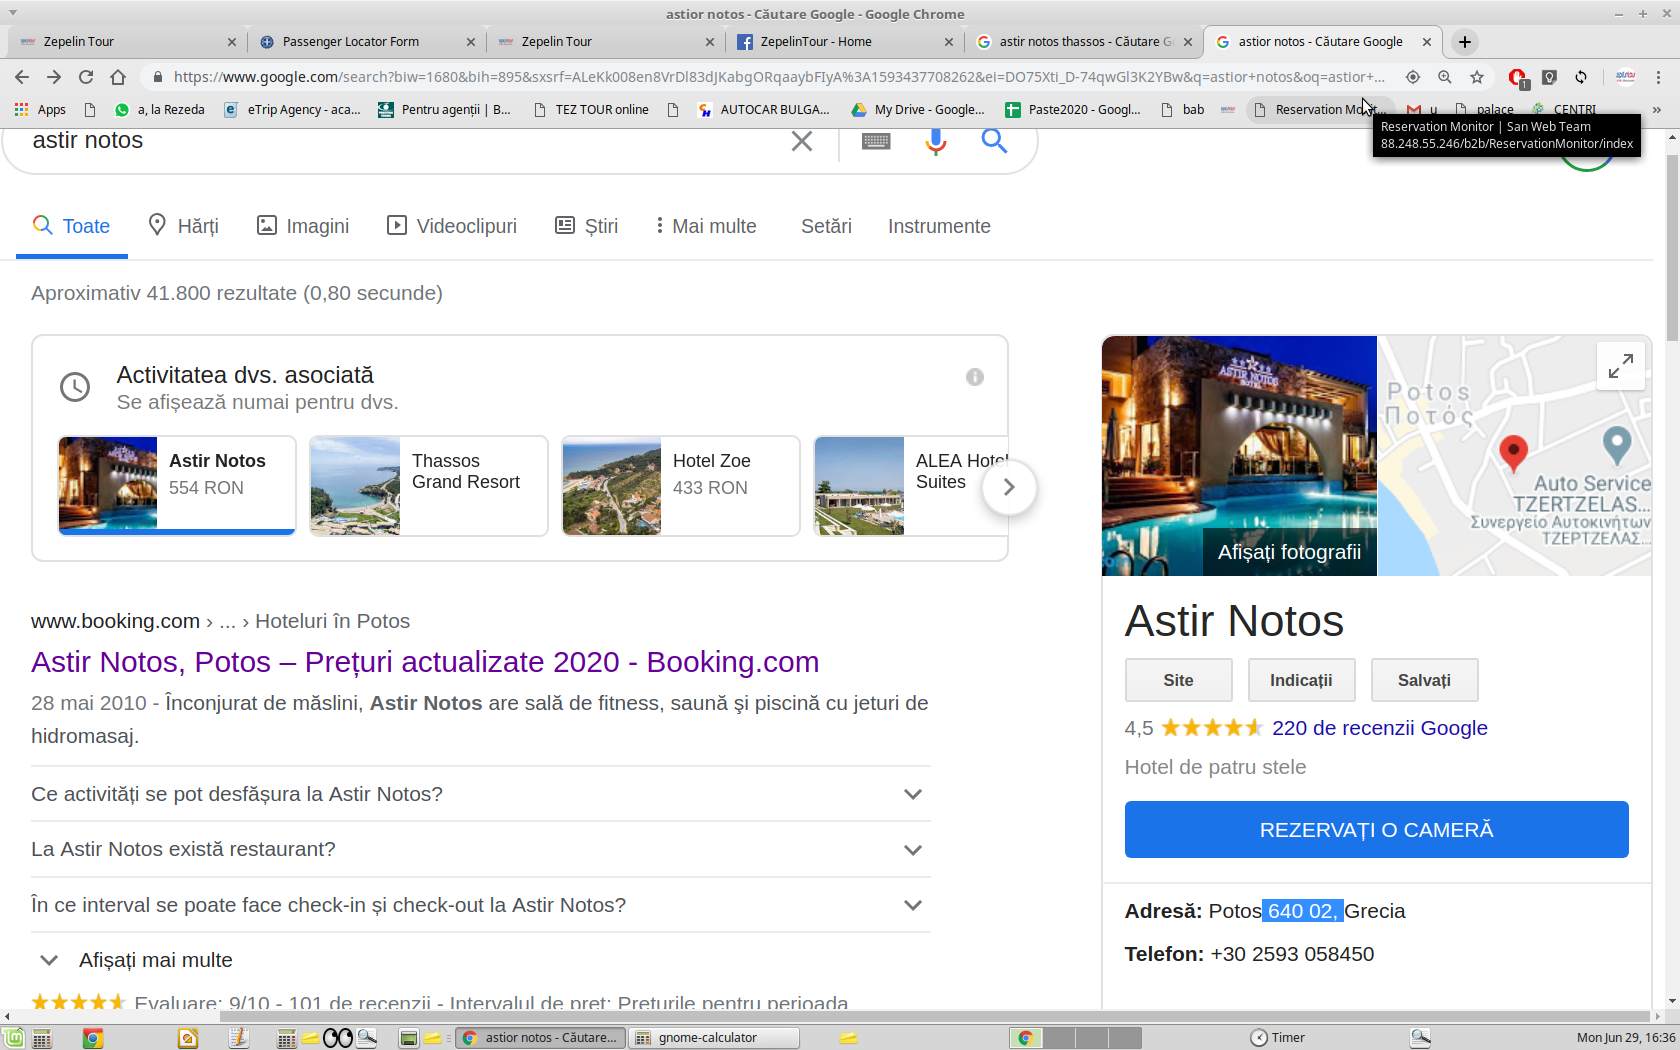The width and height of the screenshot is (1680, 1050).
Task: Open 'My Drive - Google' bookmark
Action: 918,110
